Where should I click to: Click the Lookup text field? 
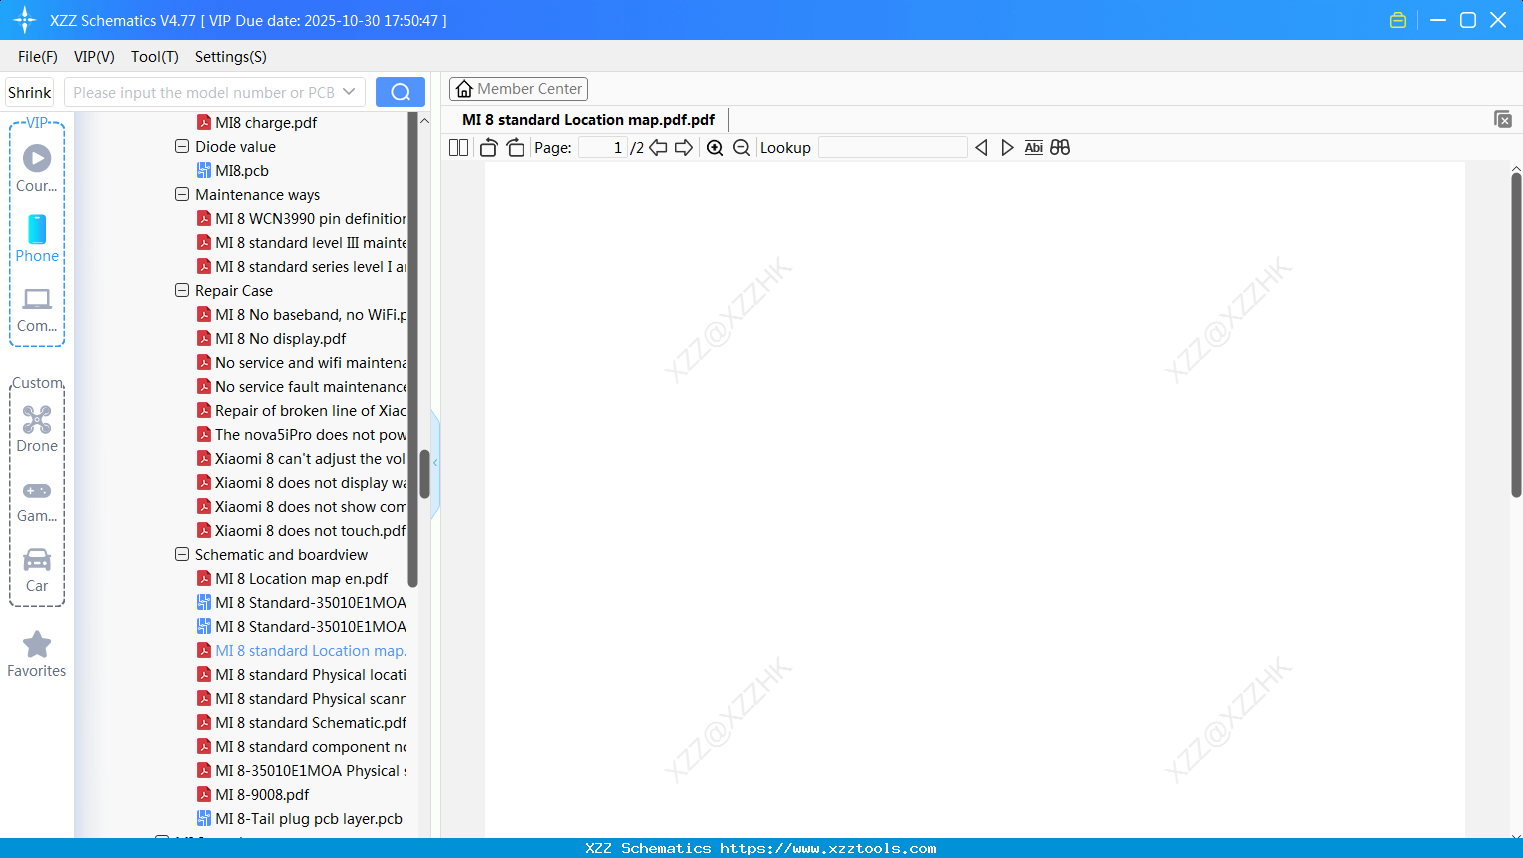[893, 147]
